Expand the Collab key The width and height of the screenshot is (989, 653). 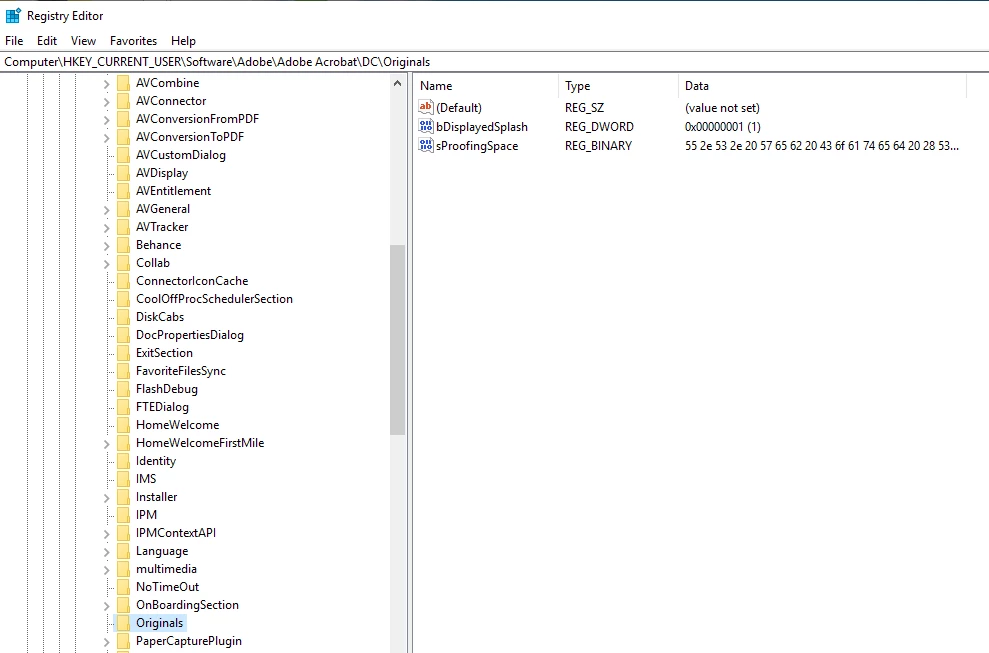coord(106,263)
